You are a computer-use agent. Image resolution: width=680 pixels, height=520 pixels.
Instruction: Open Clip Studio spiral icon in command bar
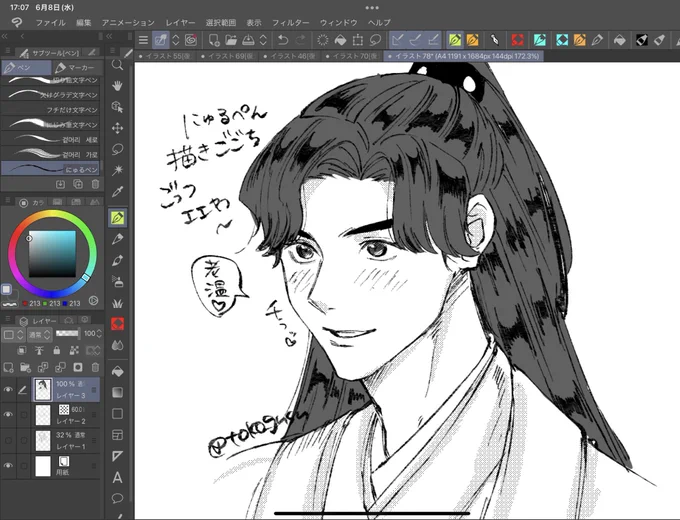click(x=191, y=40)
